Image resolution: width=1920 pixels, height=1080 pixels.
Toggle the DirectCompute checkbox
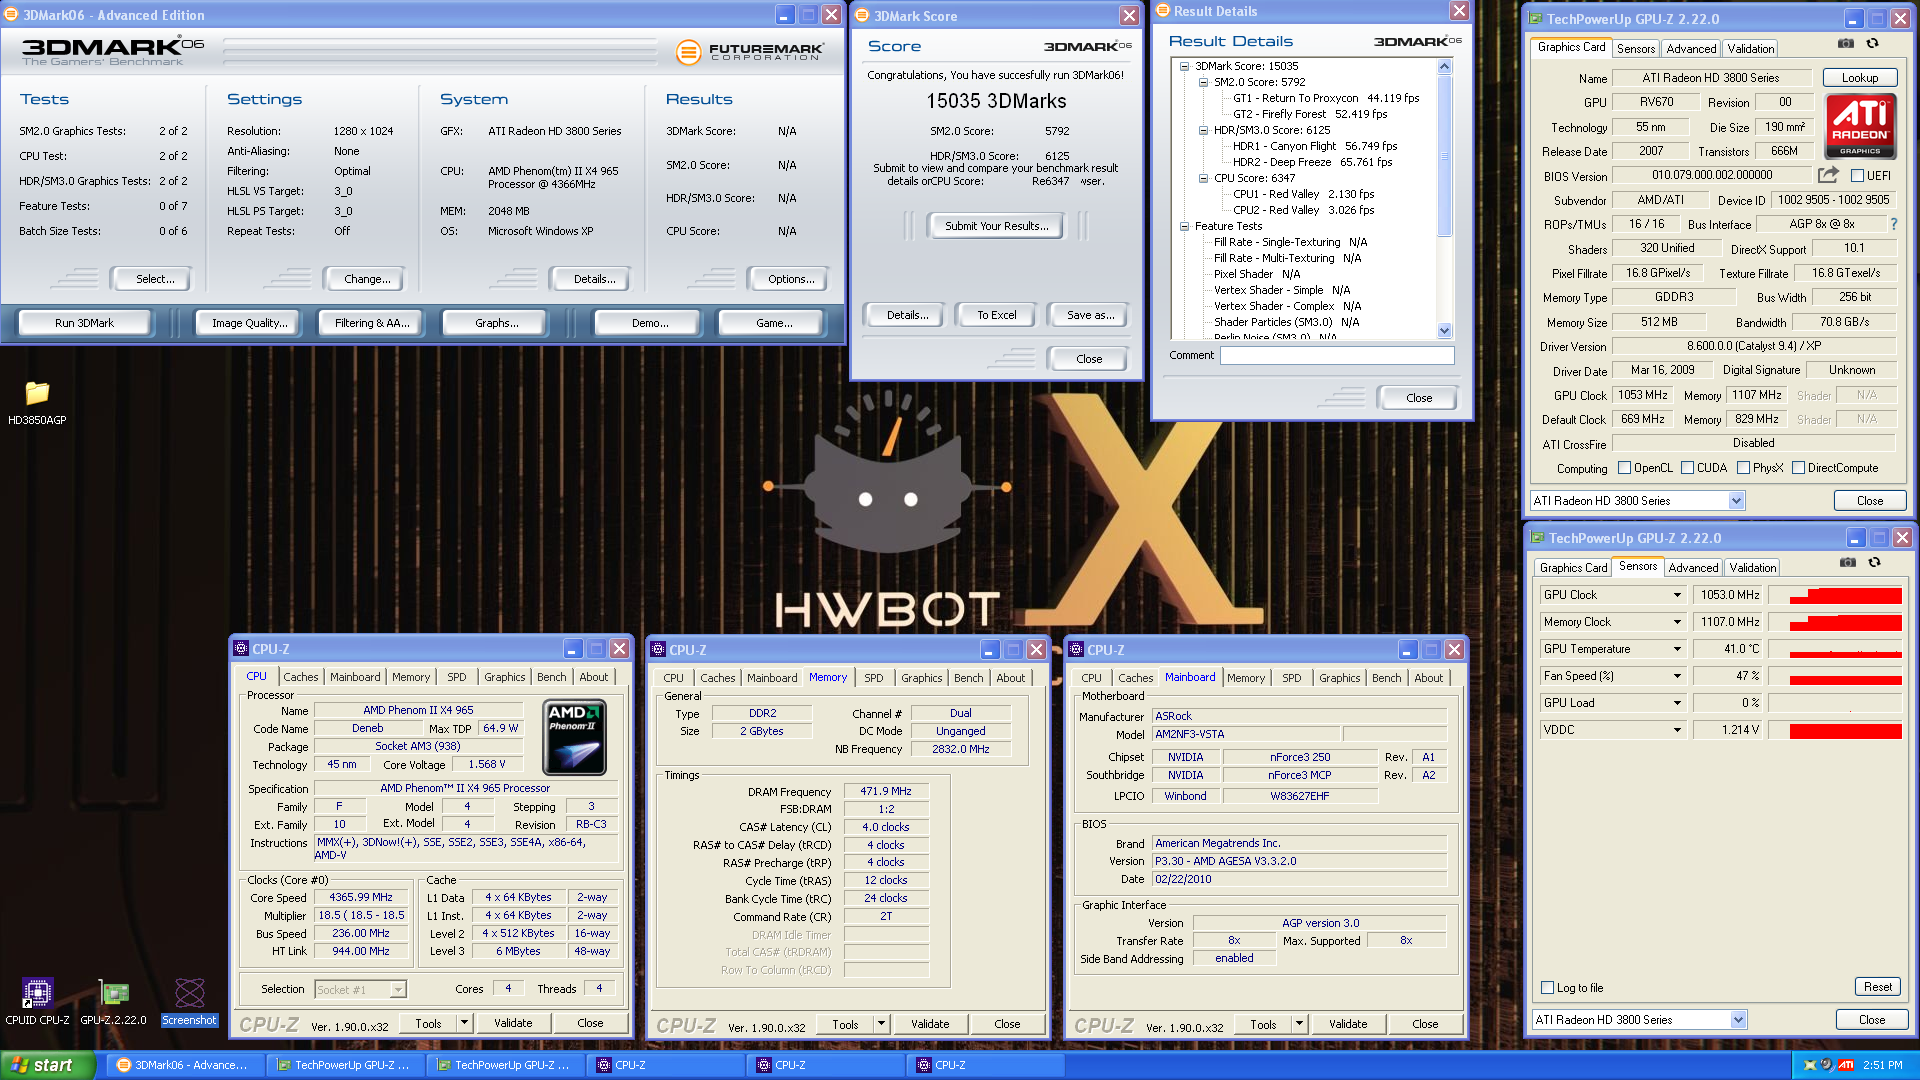[1799, 468]
